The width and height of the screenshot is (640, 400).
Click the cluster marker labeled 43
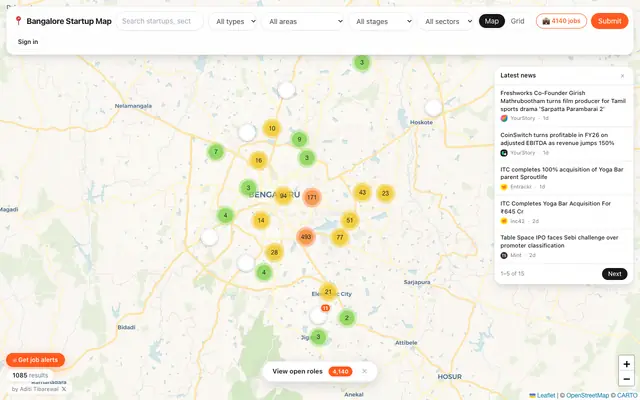[x=362, y=193]
